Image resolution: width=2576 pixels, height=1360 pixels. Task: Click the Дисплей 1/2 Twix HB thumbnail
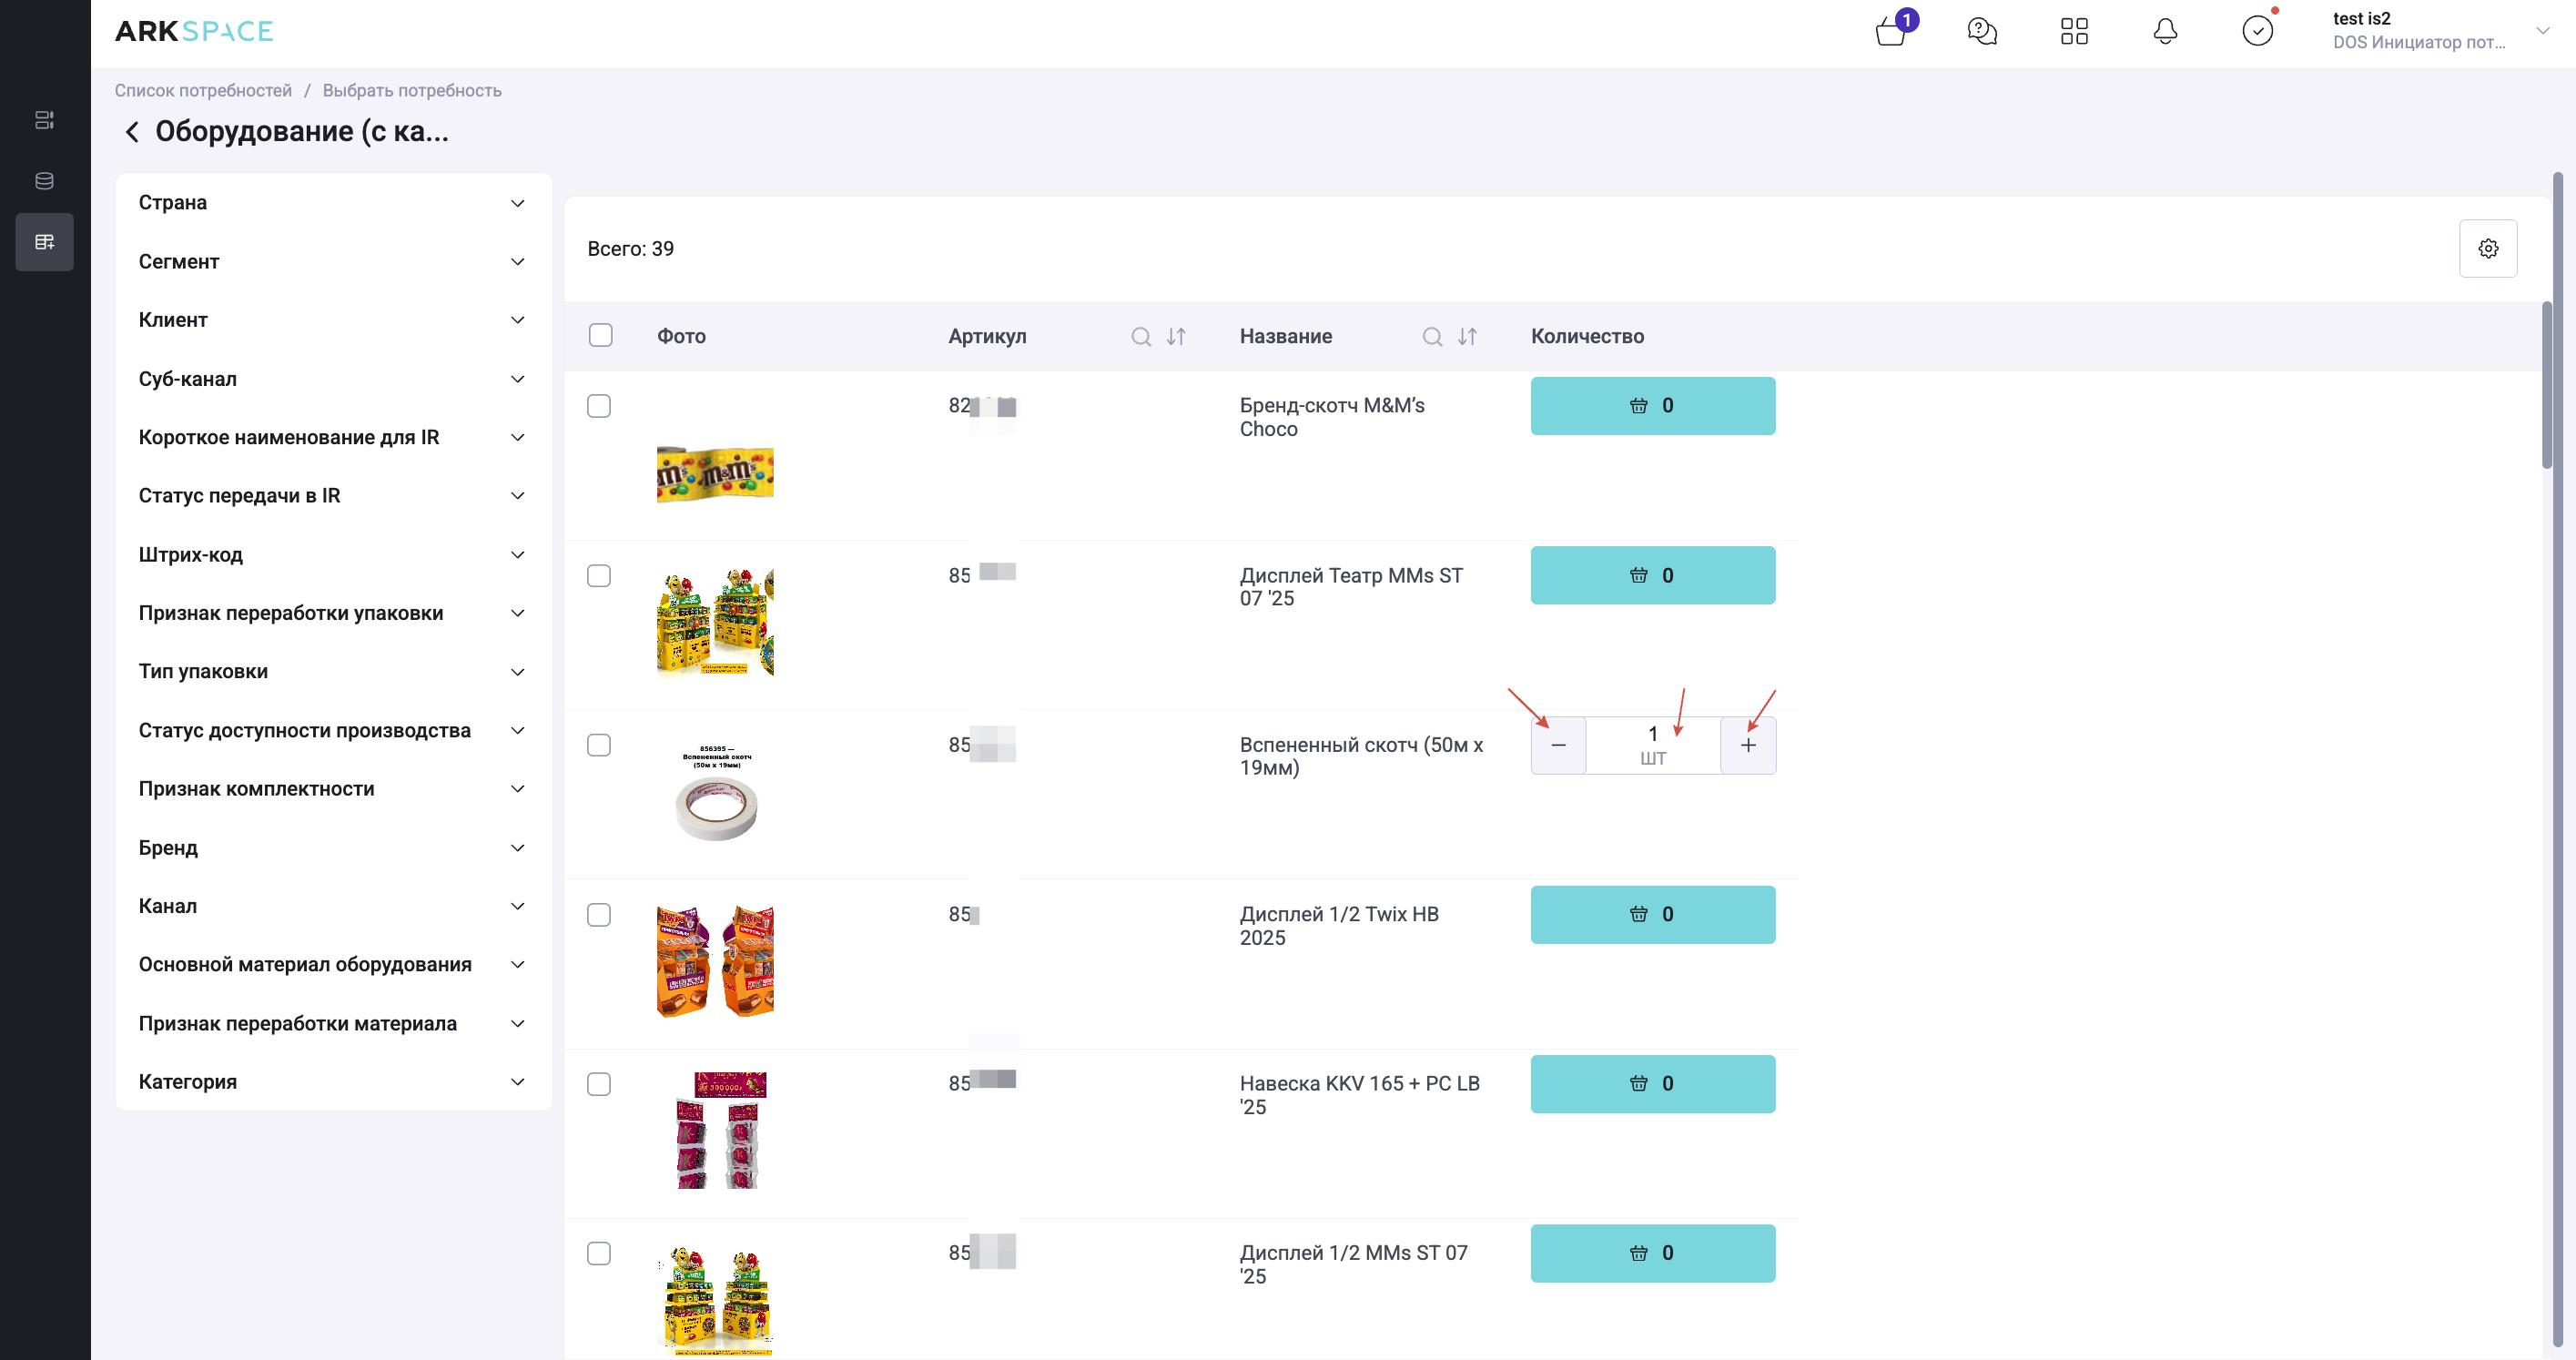tap(714, 961)
